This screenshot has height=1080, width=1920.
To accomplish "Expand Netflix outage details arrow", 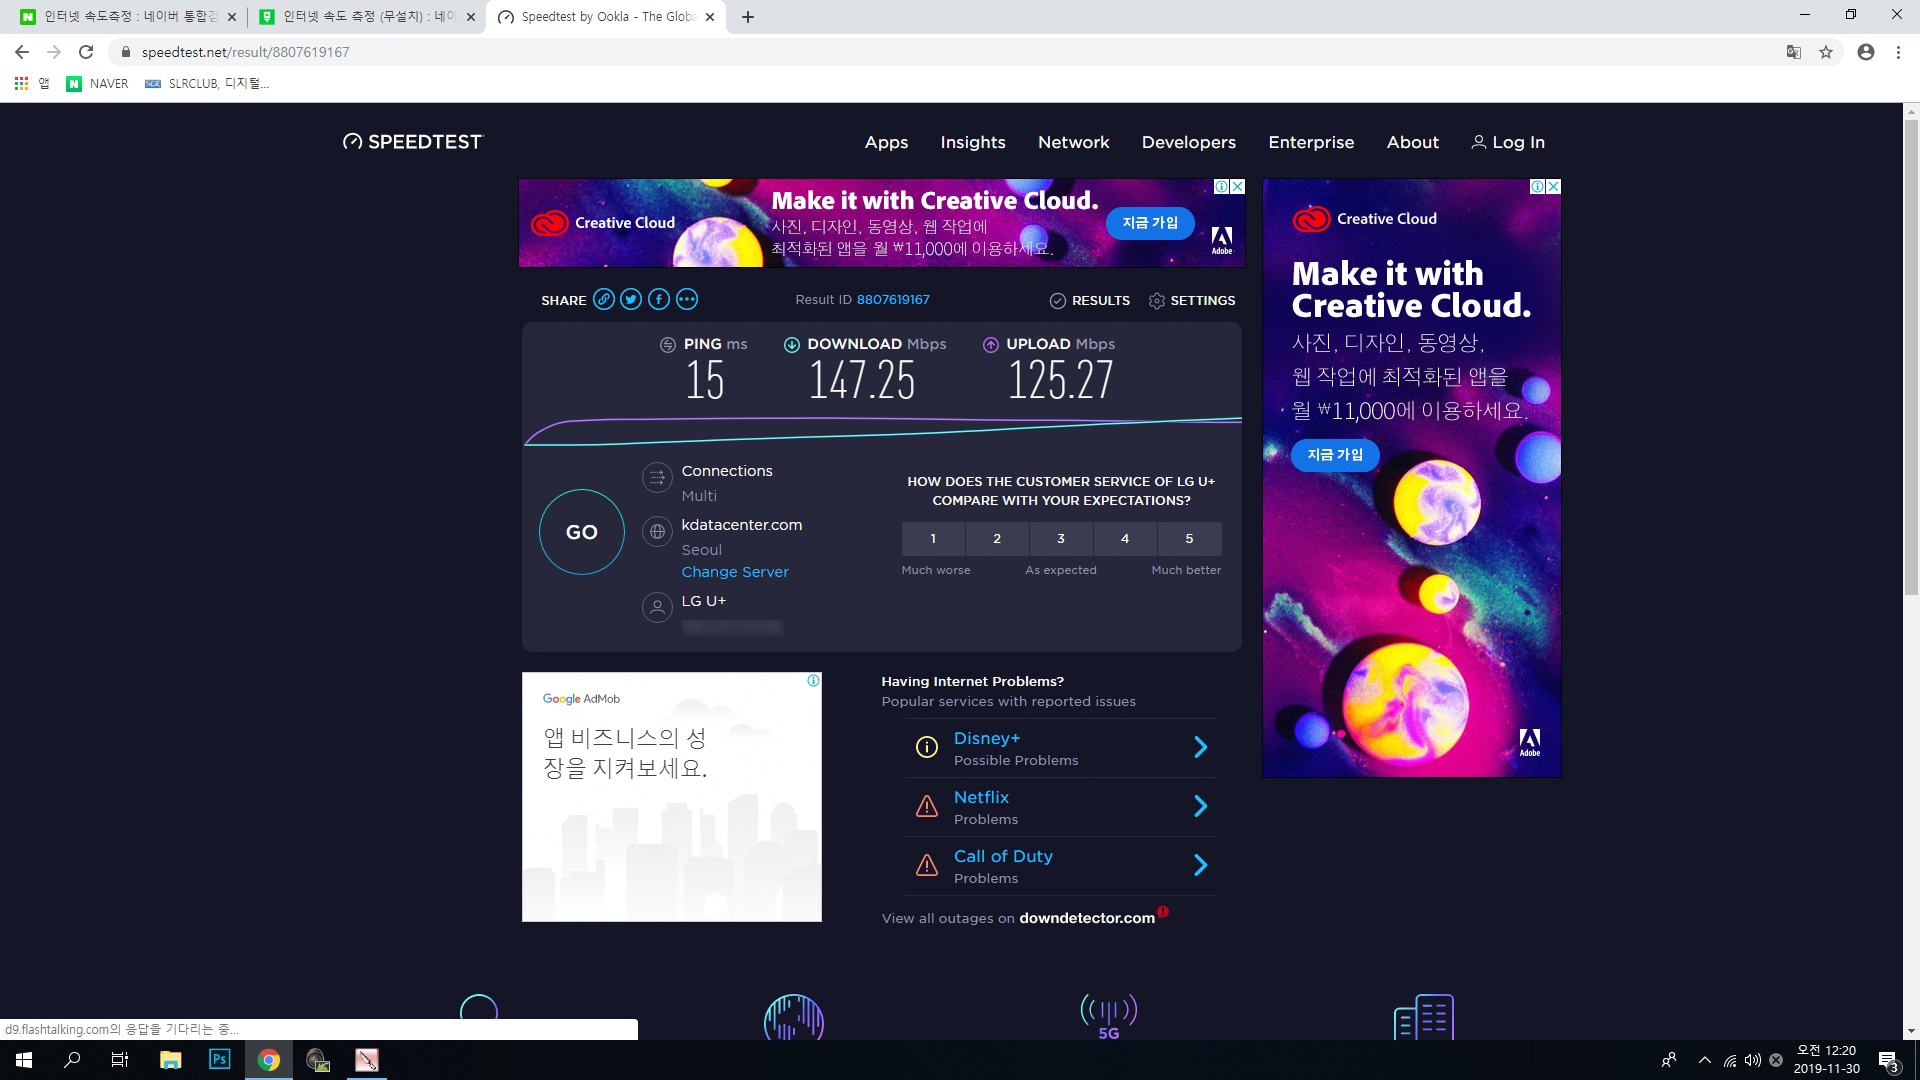I will click(1201, 806).
